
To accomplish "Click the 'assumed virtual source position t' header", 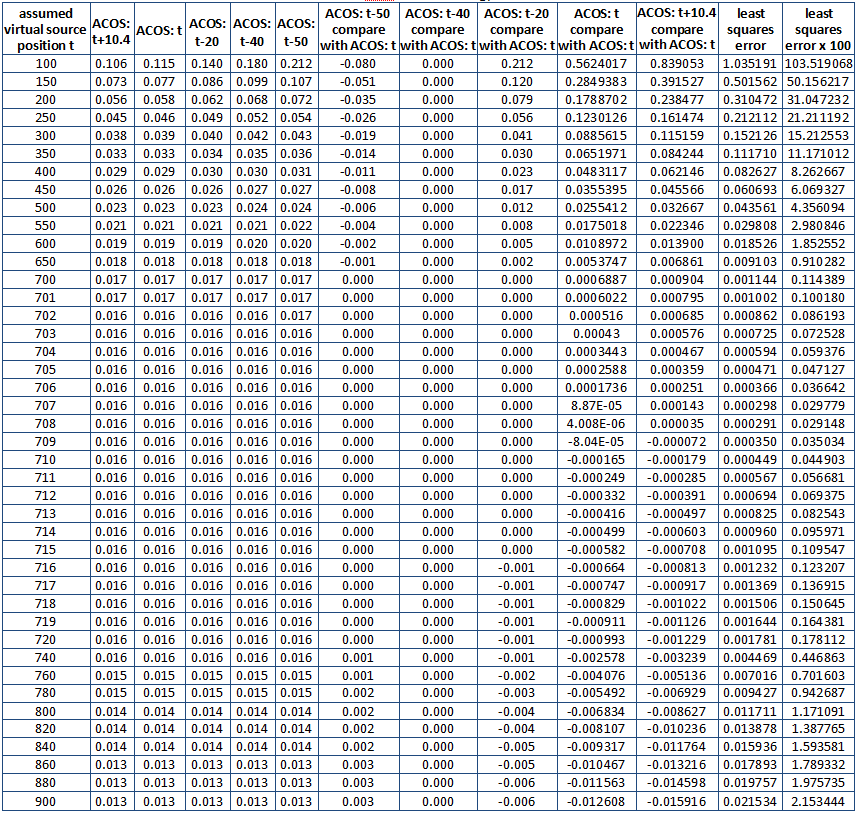I will click(x=45, y=29).
